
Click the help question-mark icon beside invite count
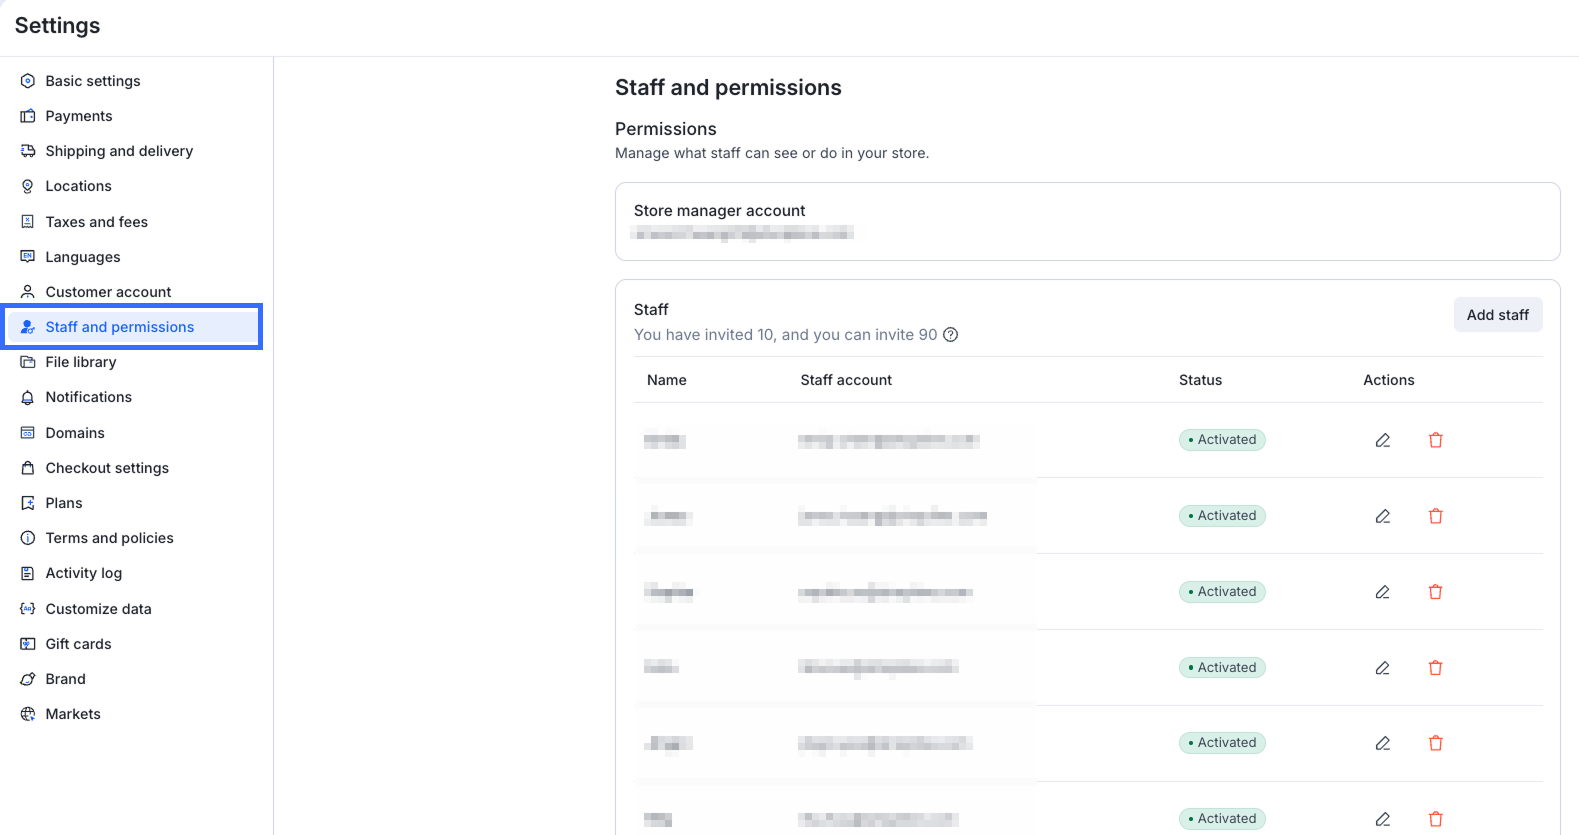(951, 335)
